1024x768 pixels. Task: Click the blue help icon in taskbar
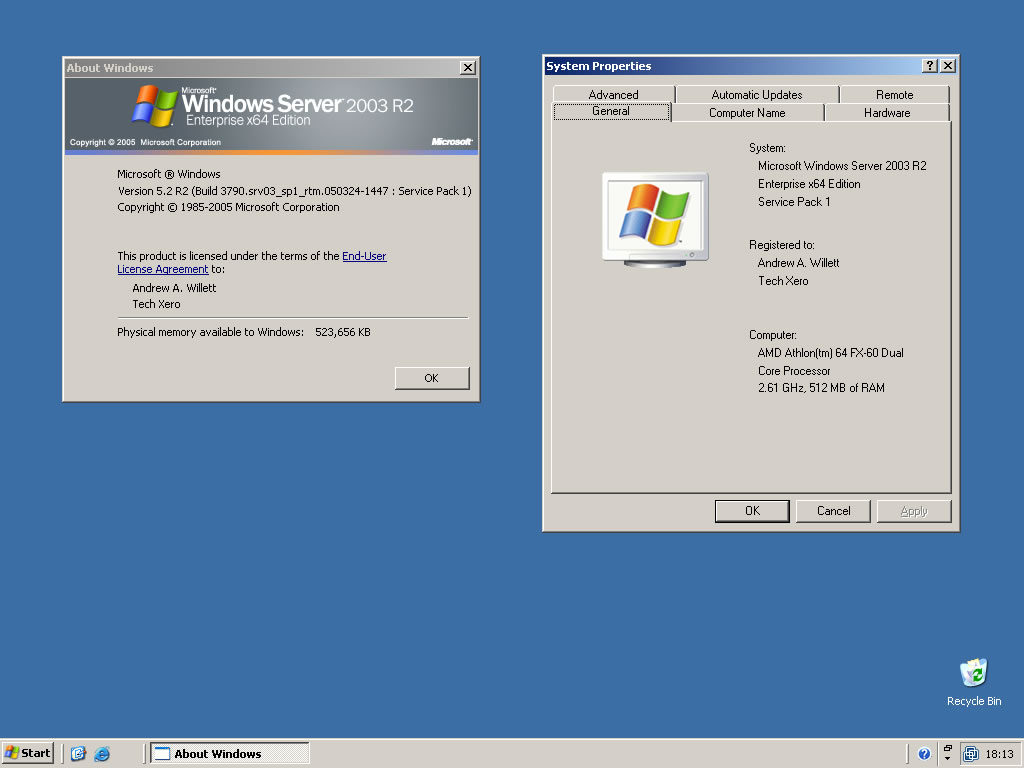[x=924, y=754]
